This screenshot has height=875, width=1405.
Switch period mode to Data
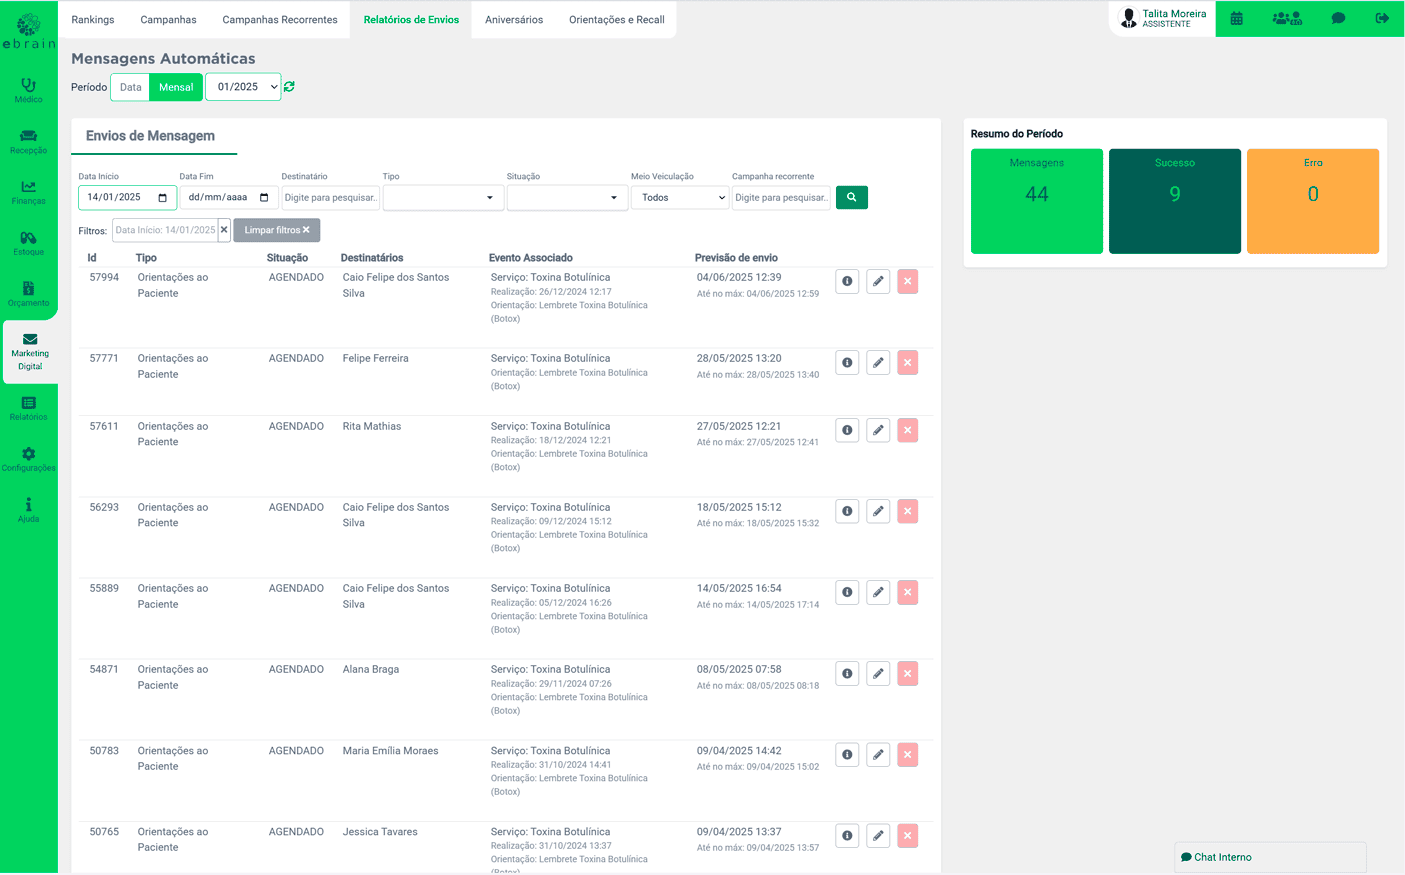(x=130, y=88)
